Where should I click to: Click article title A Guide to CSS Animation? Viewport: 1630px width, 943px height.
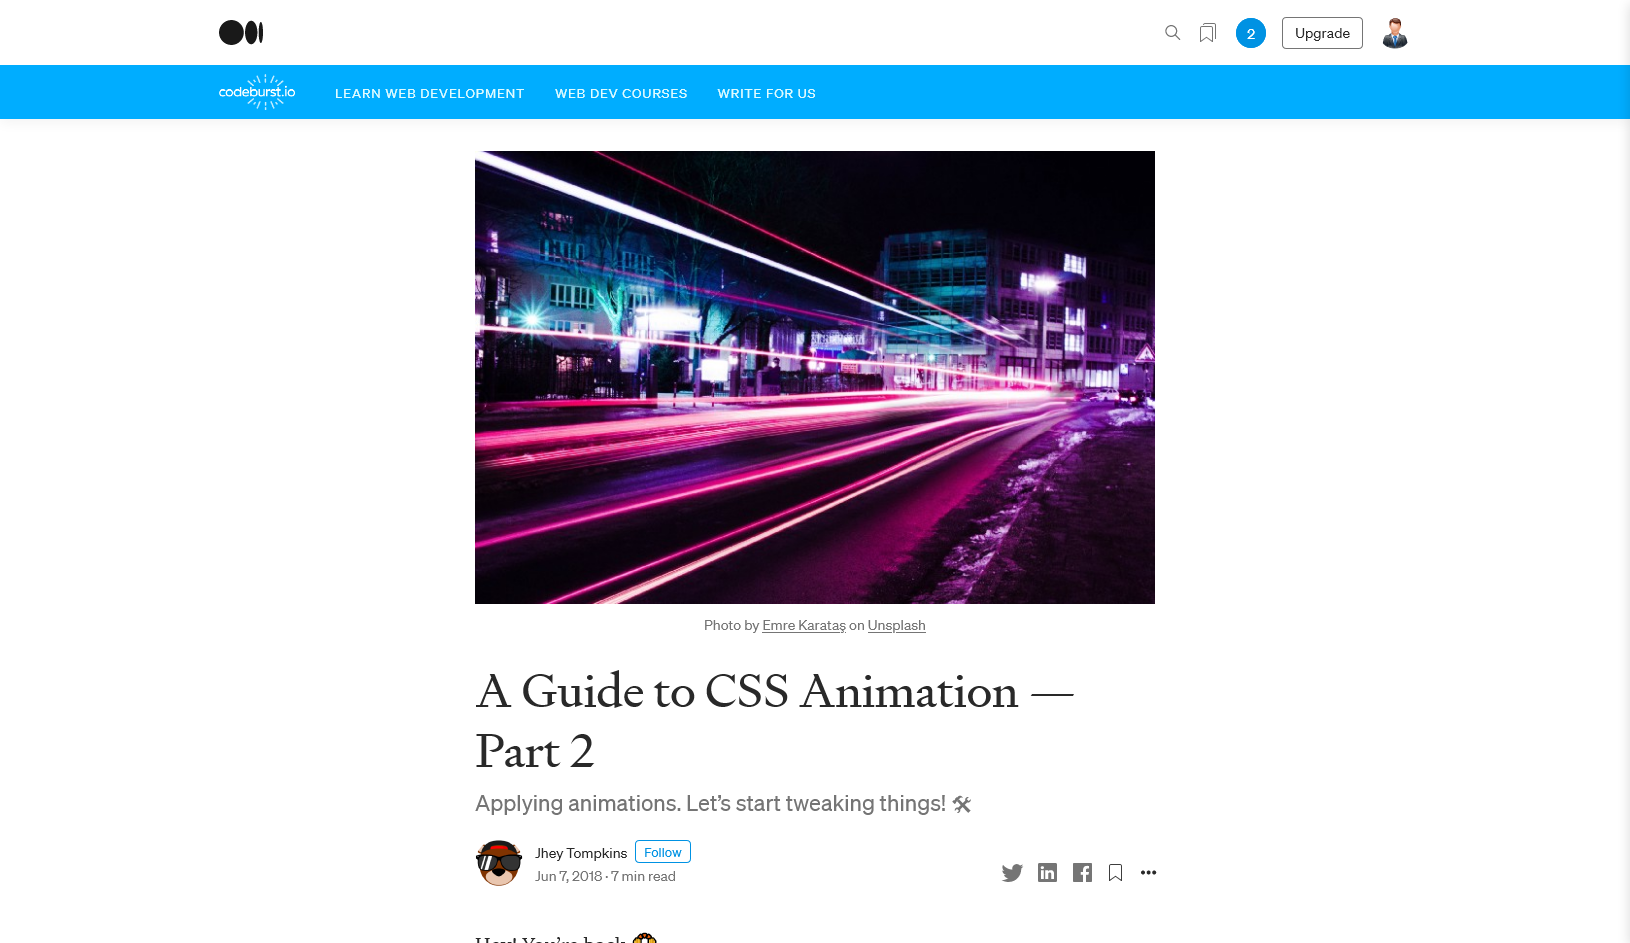click(775, 721)
